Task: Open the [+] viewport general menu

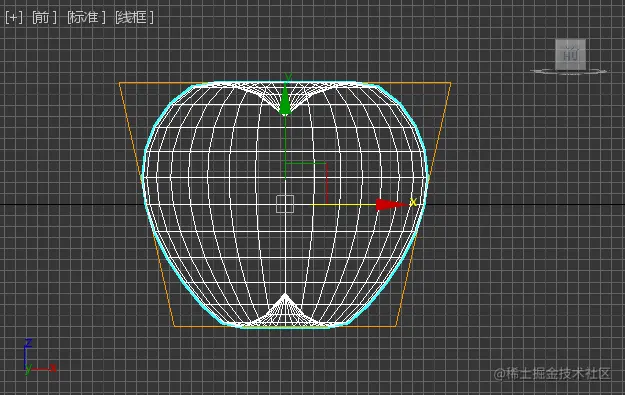Action: (x=14, y=18)
